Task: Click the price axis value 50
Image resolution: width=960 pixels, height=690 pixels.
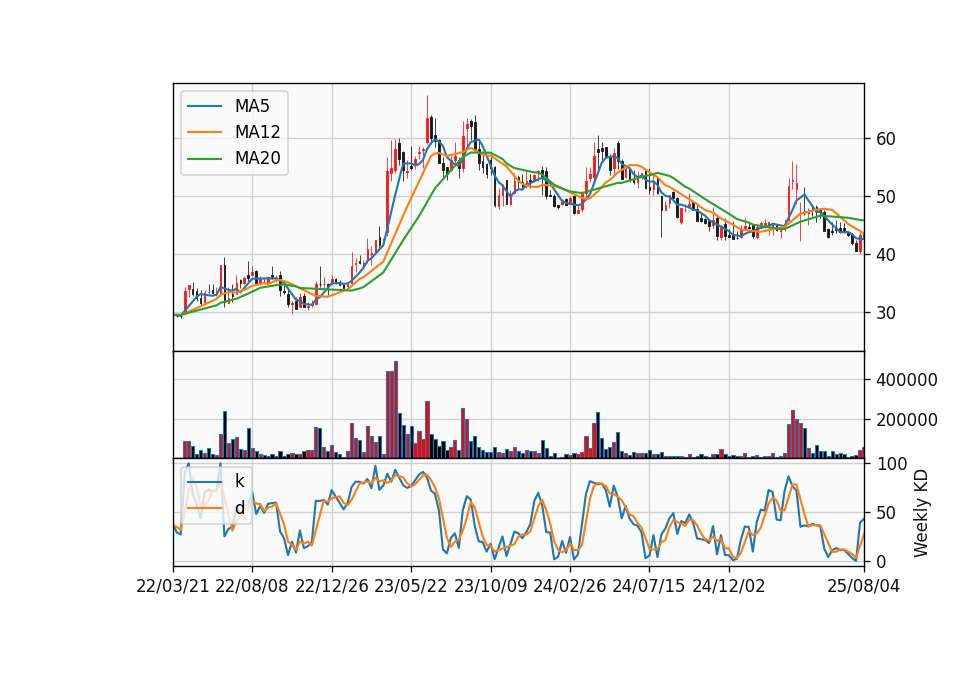Action: (886, 197)
